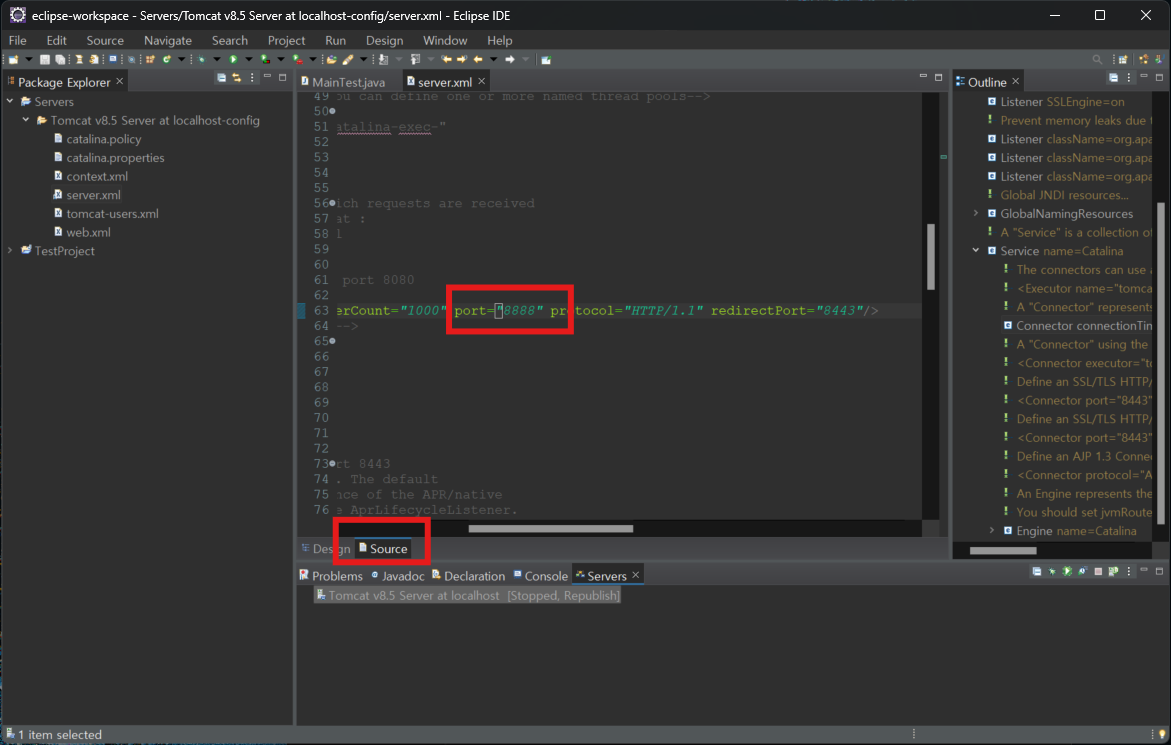Screen dimensions: 1171x745
Task: Open the Source menu
Action: [x=105, y=40]
